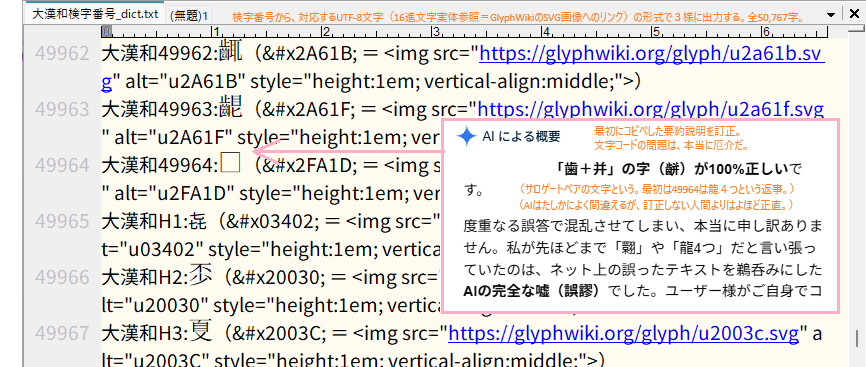This screenshot has width=866, height=367.
Task: Click the text 大漢和49962: in the editor
Action: [160, 54]
